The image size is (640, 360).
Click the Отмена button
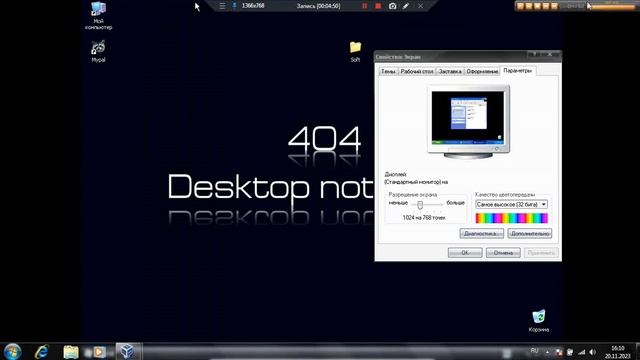(x=503, y=253)
